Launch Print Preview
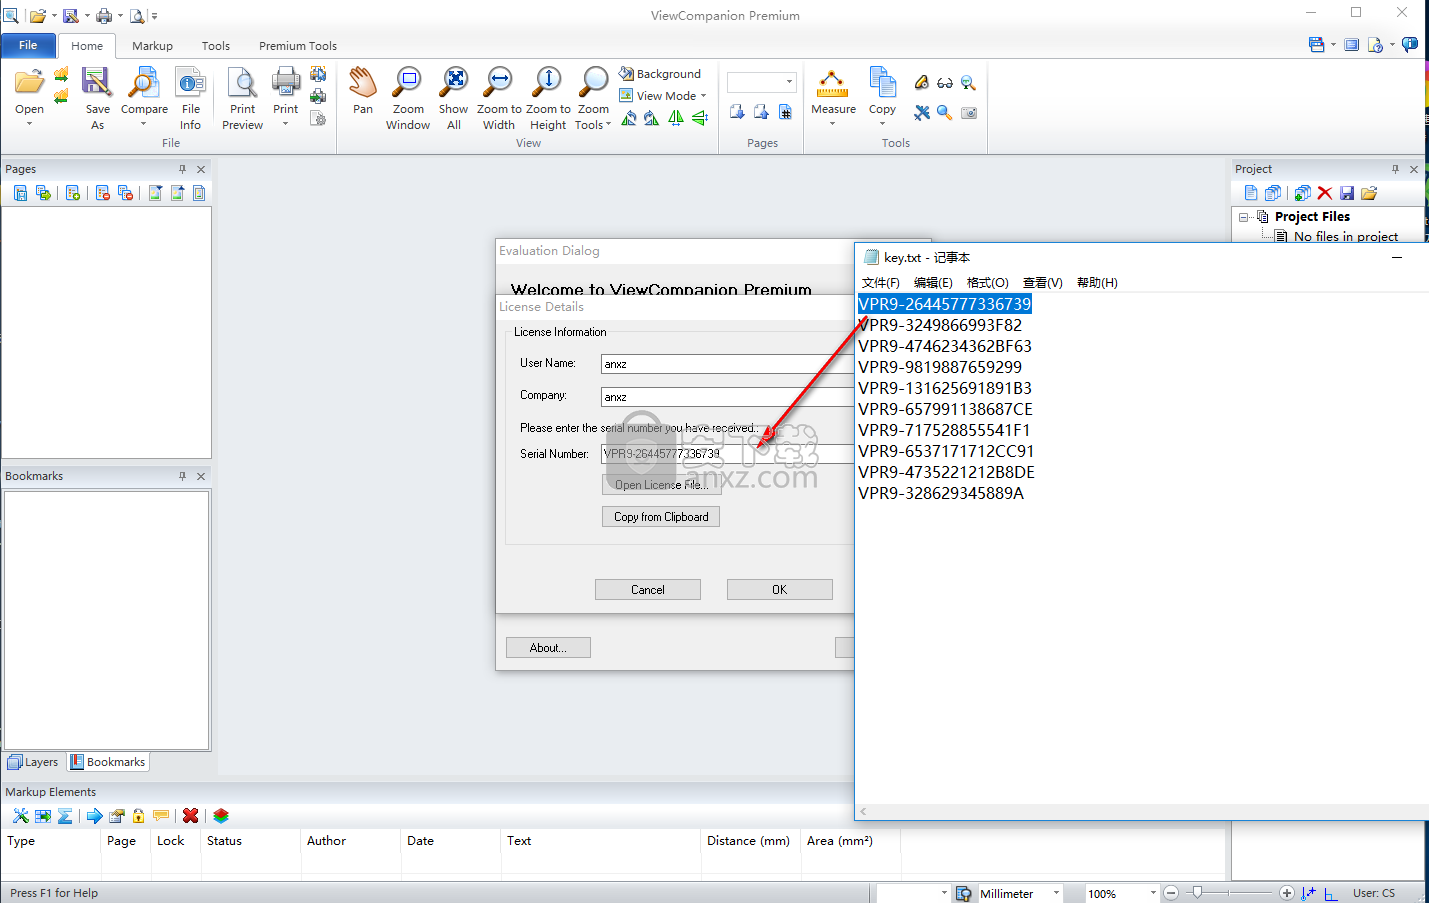 pyautogui.click(x=242, y=98)
